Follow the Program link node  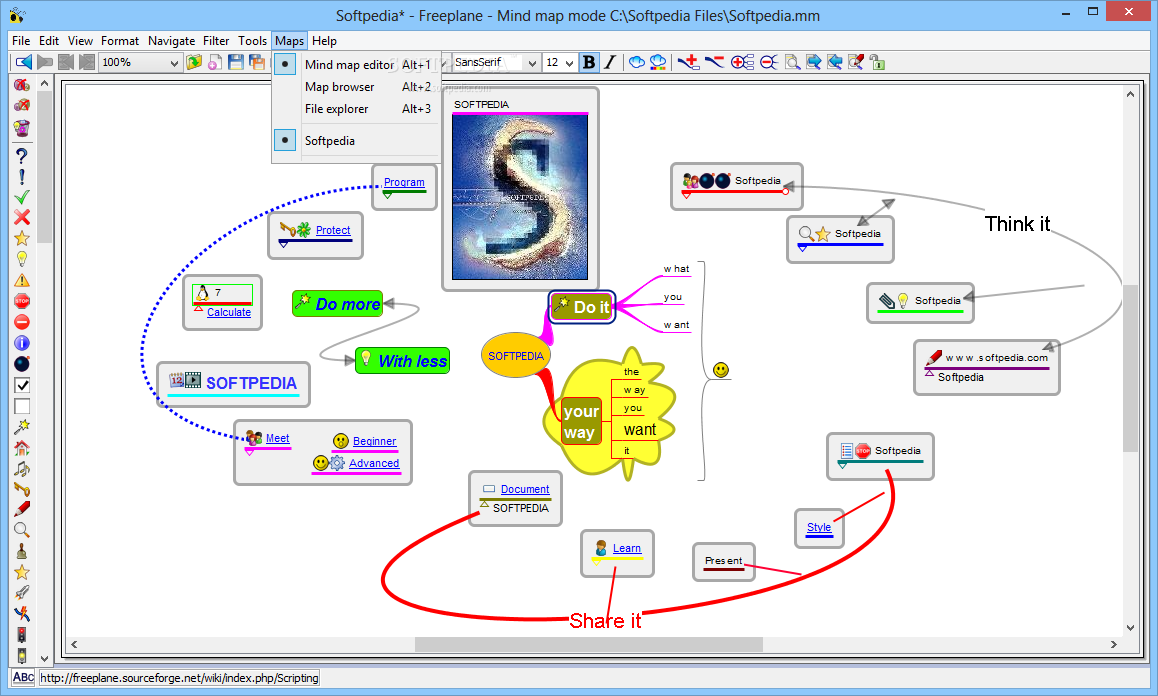[x=404, y=182]
